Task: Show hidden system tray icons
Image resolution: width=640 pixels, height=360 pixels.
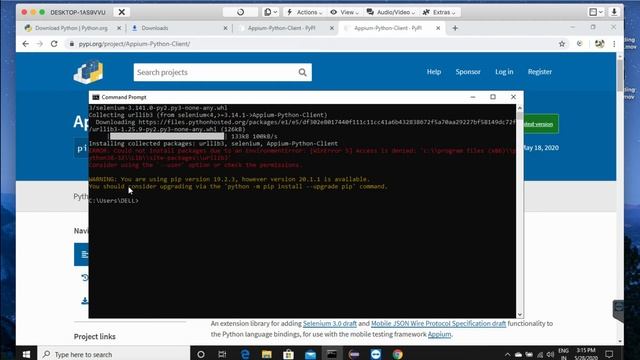Action: 507,355
